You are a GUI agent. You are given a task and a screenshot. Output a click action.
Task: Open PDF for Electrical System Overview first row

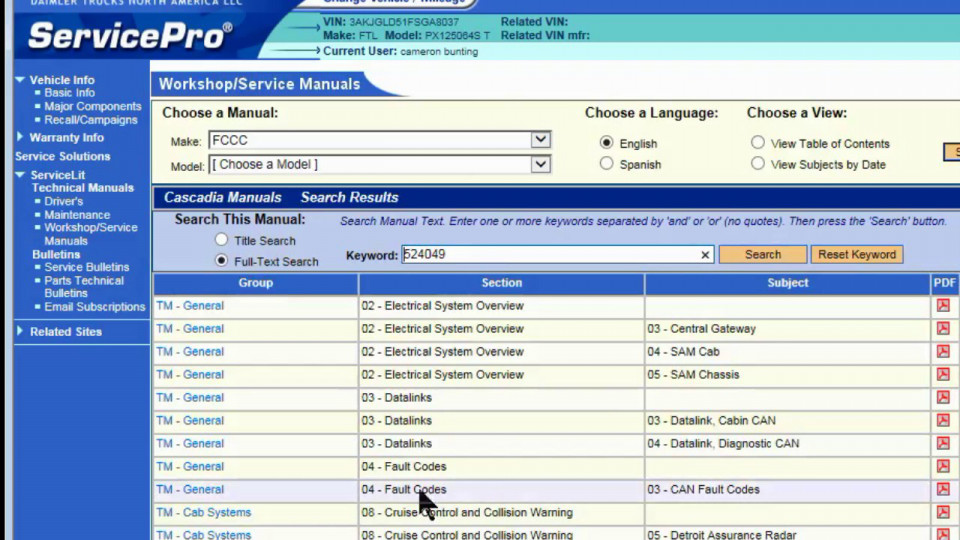coord(943,306)
